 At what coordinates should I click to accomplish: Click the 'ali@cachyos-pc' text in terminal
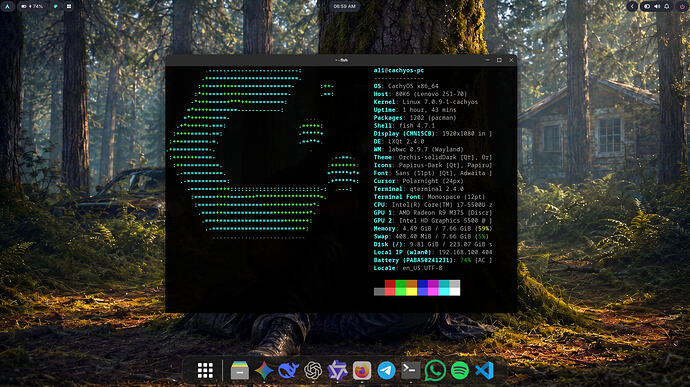pos(399,70)
